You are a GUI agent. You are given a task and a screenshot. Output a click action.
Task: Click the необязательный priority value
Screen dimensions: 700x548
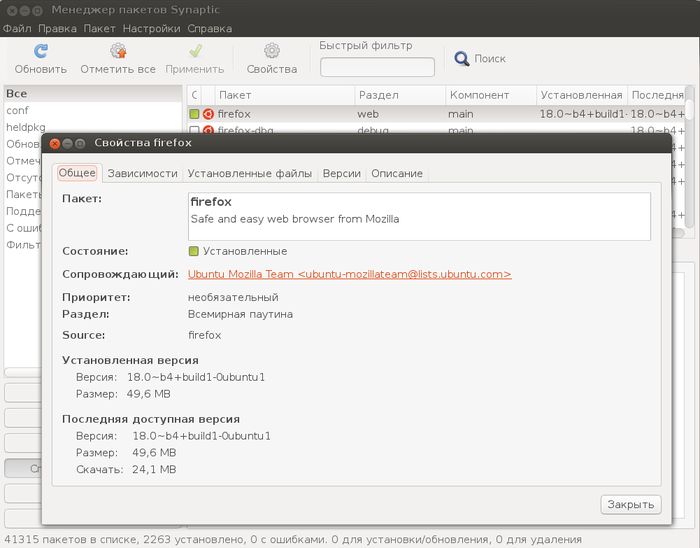point(233,297)
